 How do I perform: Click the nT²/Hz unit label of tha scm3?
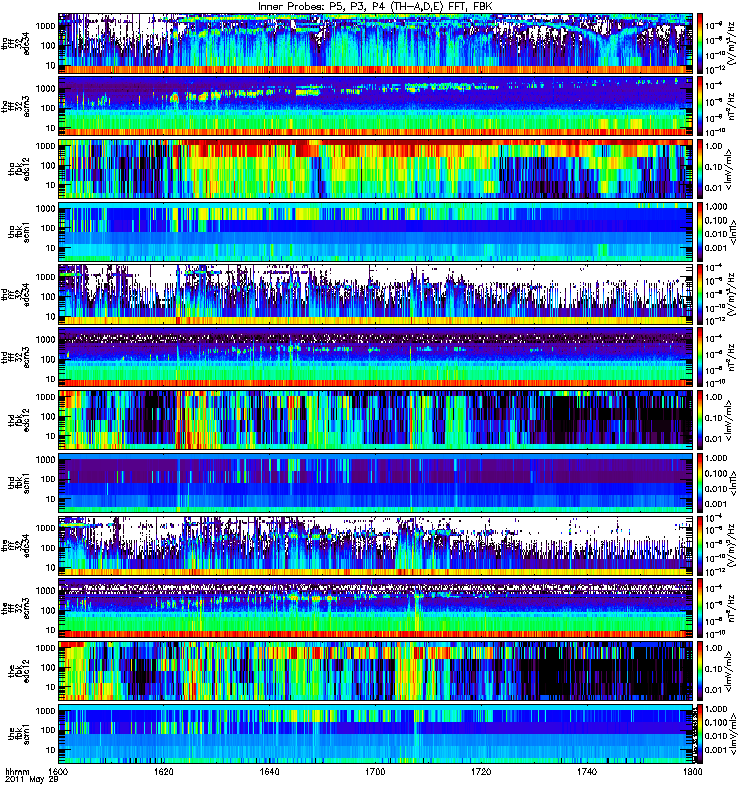731,106
